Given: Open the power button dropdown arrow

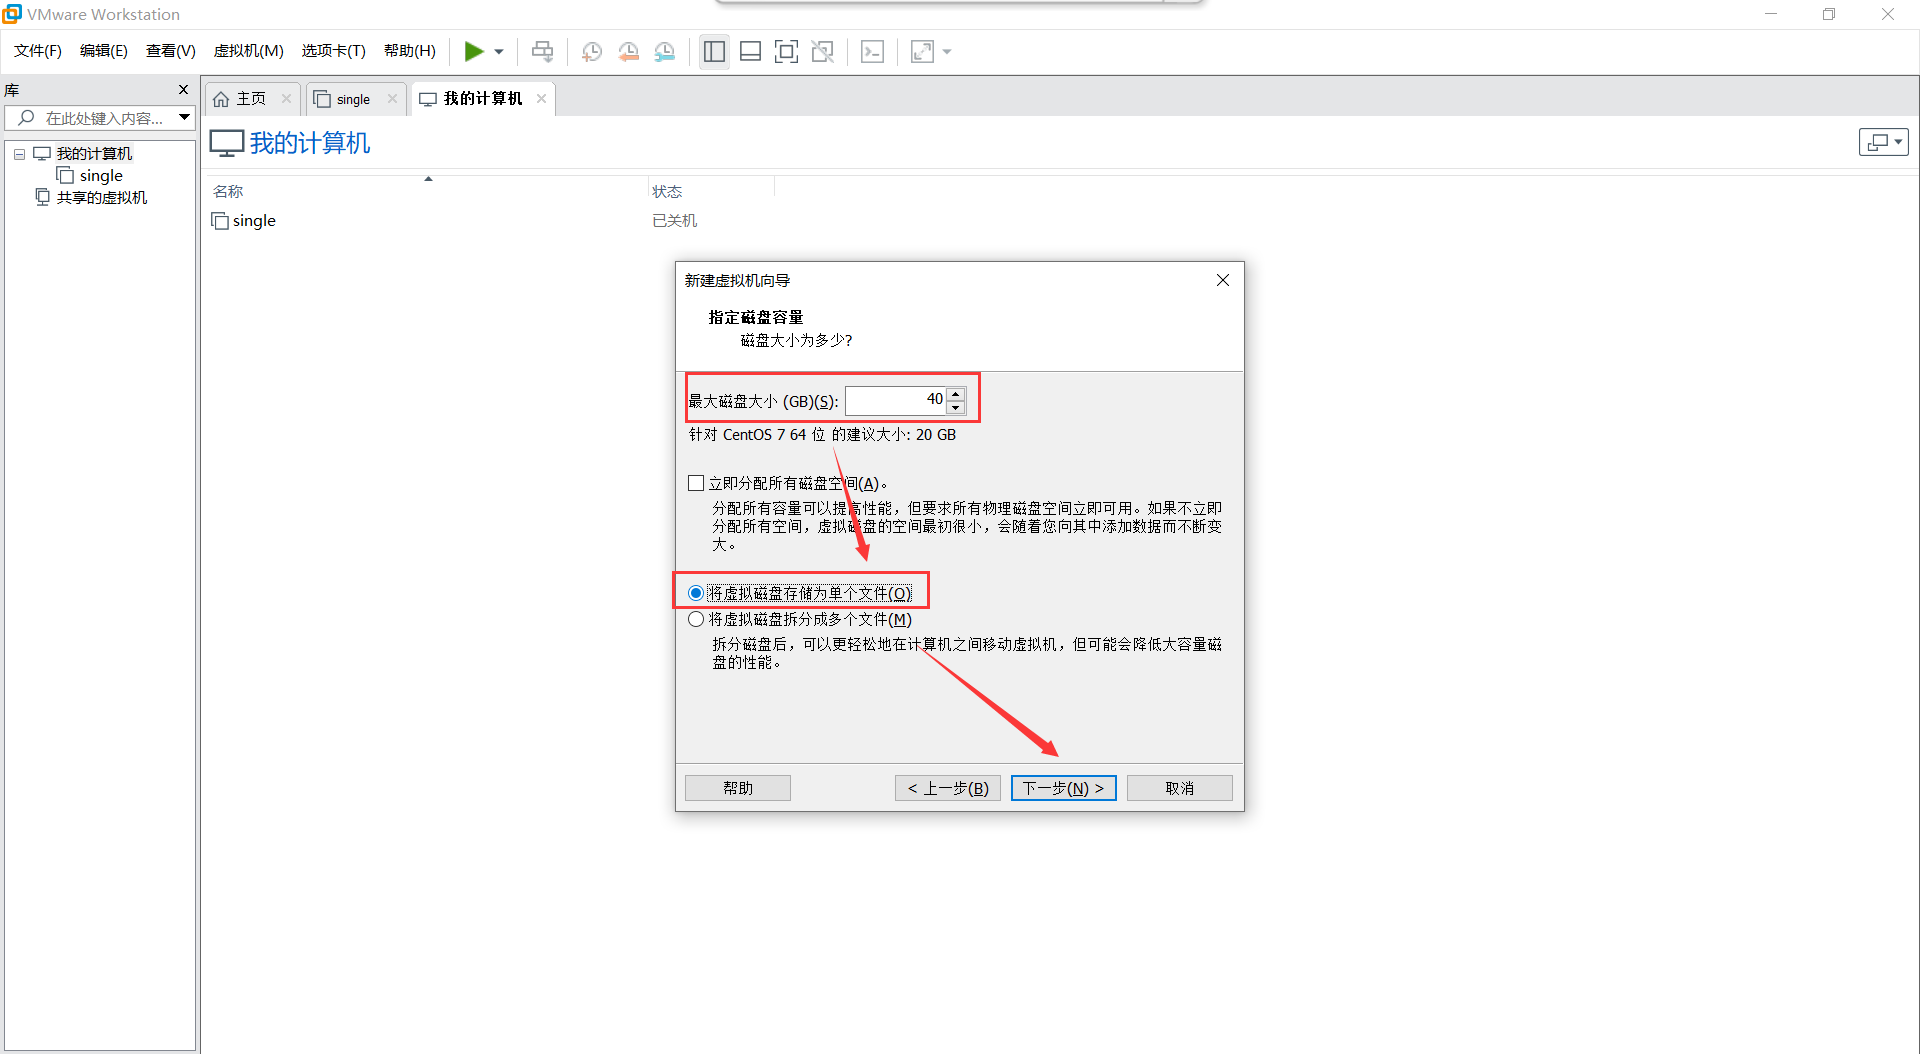Looking at the screenshot, I should coord(499,51).
